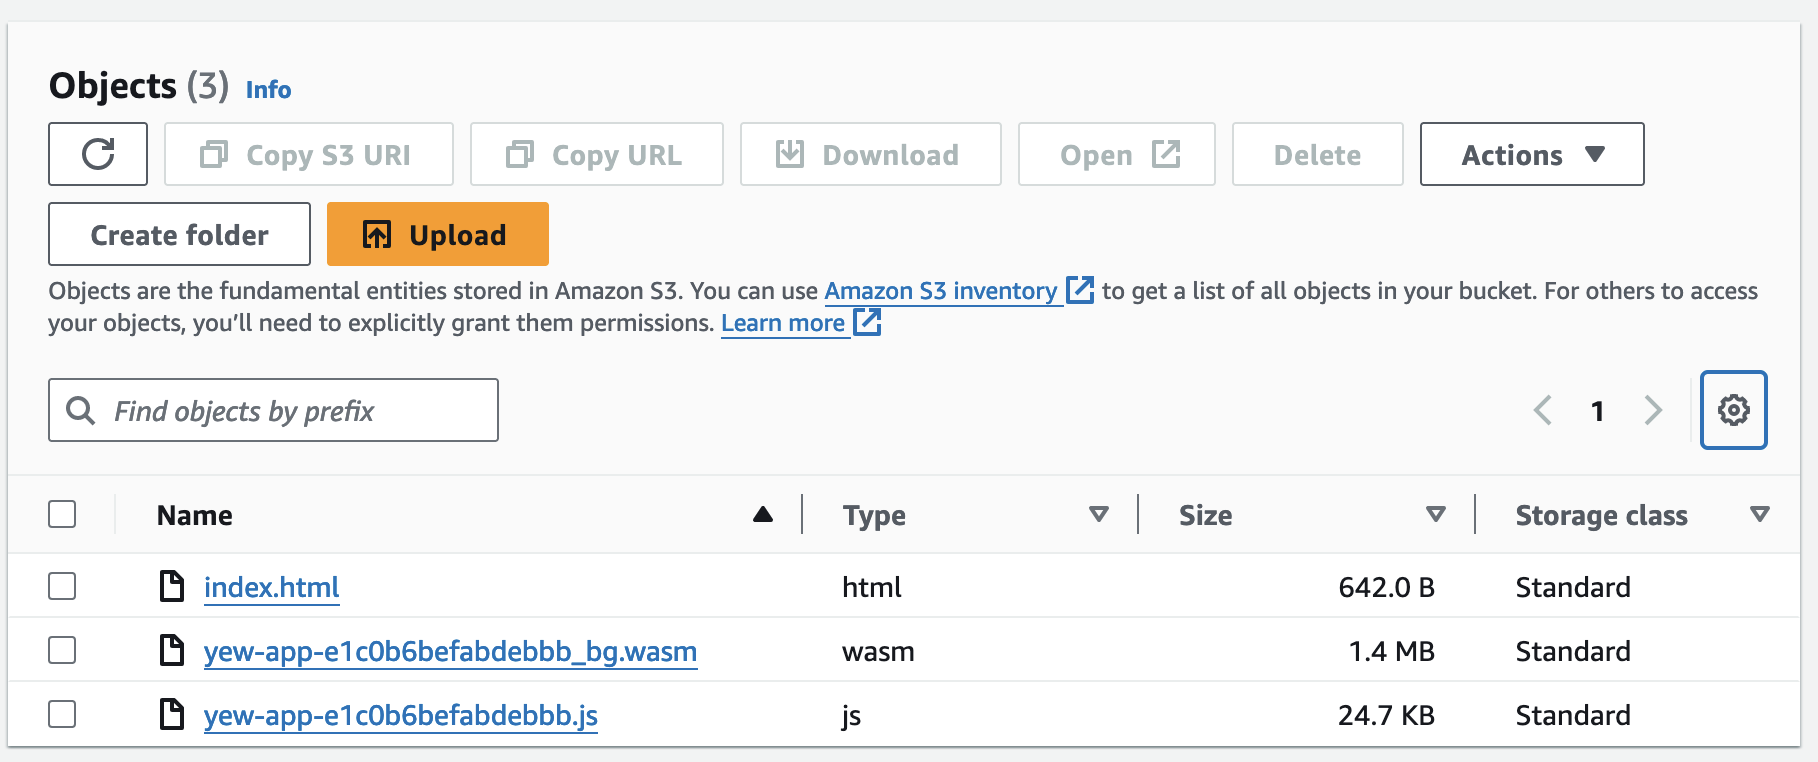The height and width of the screenshot is (762, 1818).
Task: Click external link icon after Learn more
Action: 867,323
